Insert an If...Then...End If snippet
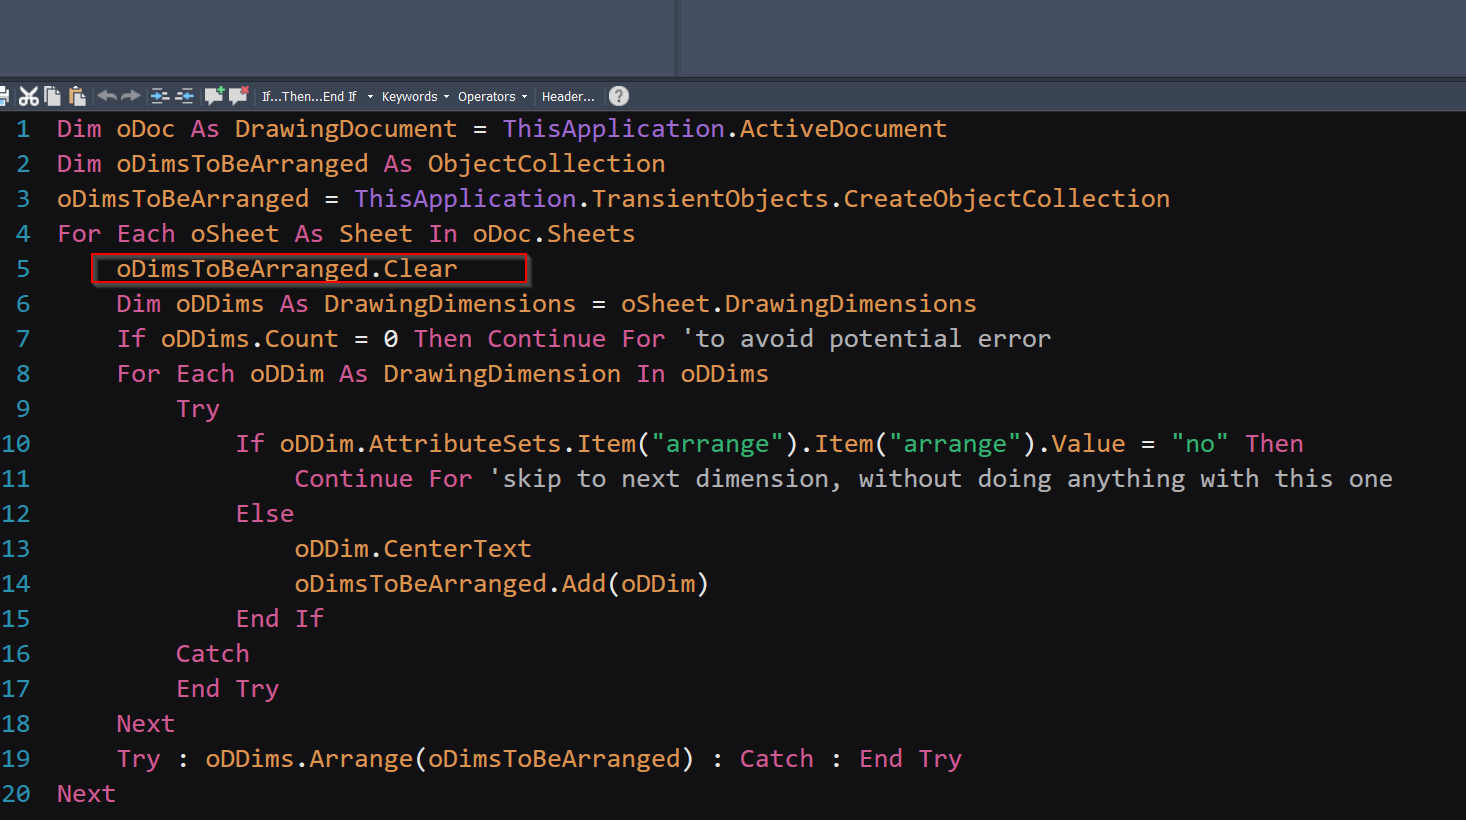Viewport: 1466px width, 820px height. 310,96
